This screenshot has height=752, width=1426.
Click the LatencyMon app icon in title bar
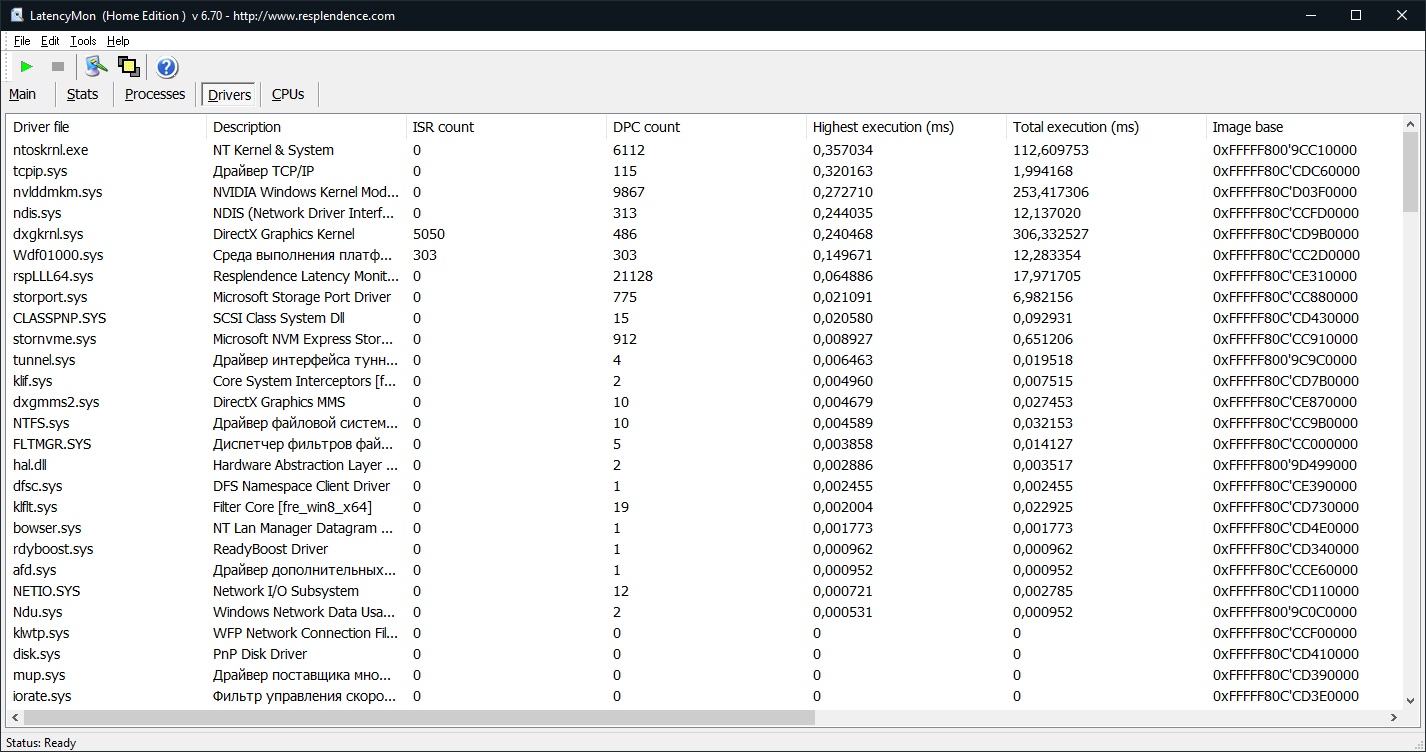pos(17,15)
